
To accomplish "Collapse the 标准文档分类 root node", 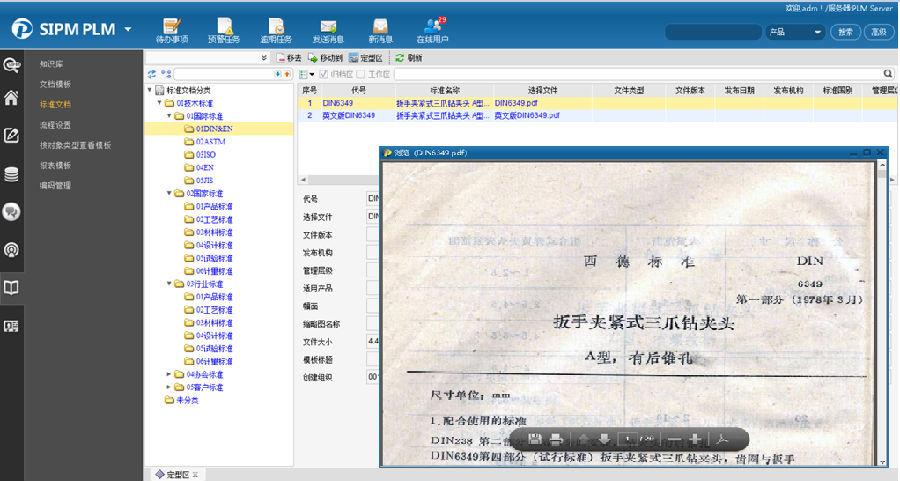I will click(150, 90).
